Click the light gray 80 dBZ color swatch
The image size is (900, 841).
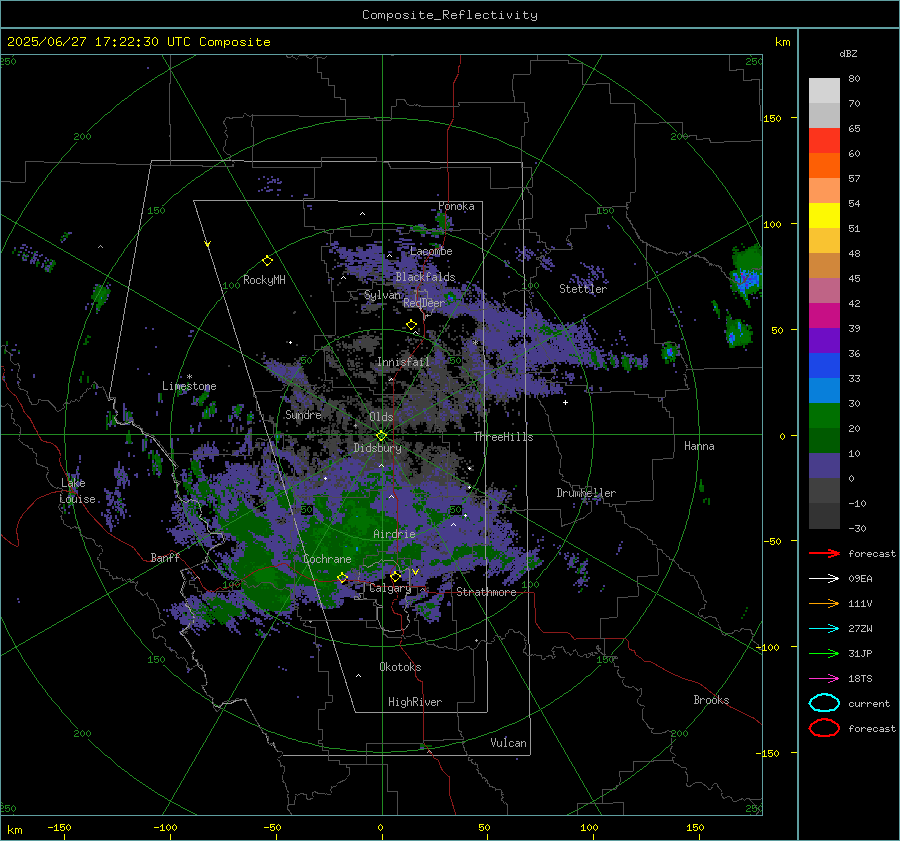click(824, 90)
